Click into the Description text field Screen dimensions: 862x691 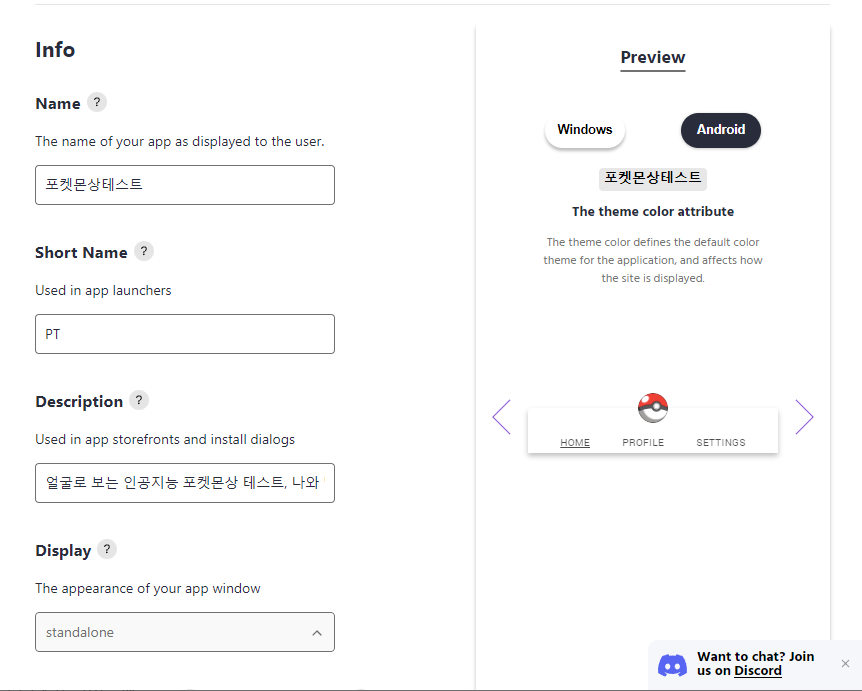pyautogui.click(x=185, y=483)
